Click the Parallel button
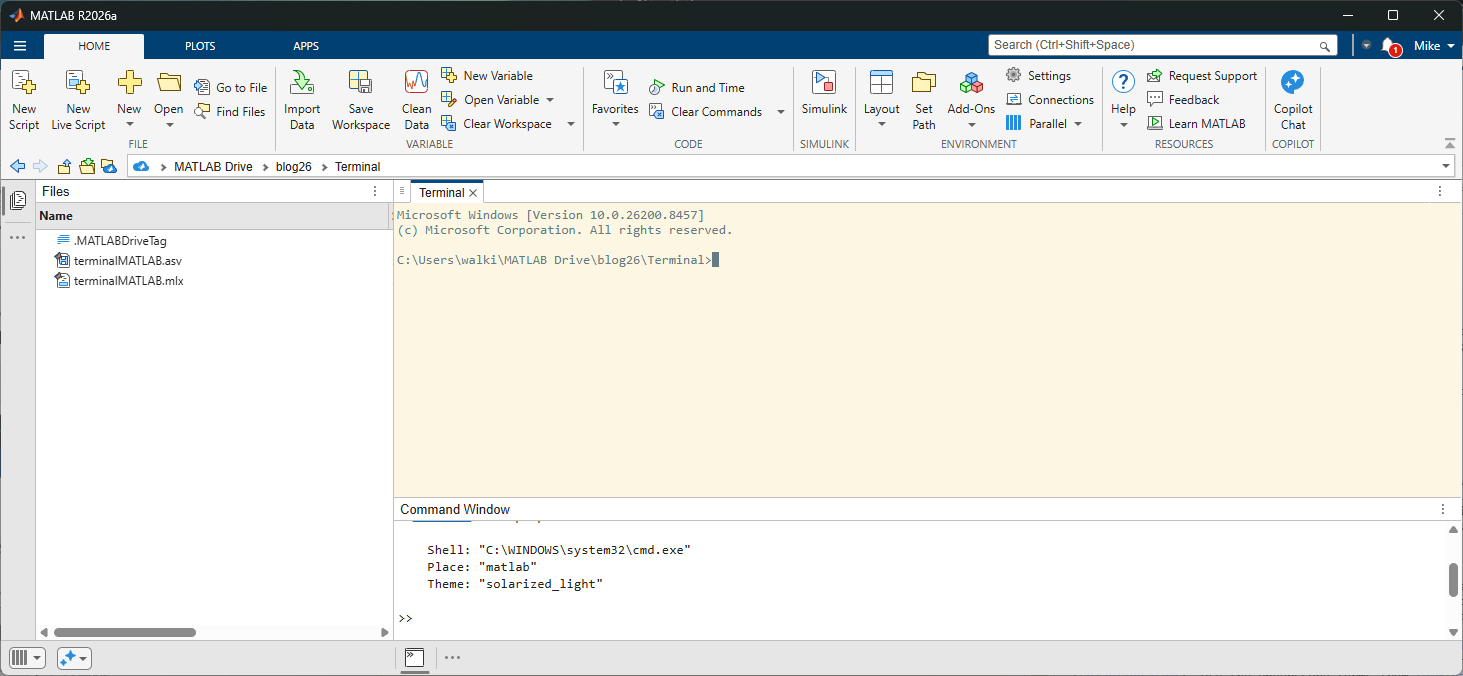Image resolution: width=1463 pixels, height=676 pixels. tap(1036, 124)
